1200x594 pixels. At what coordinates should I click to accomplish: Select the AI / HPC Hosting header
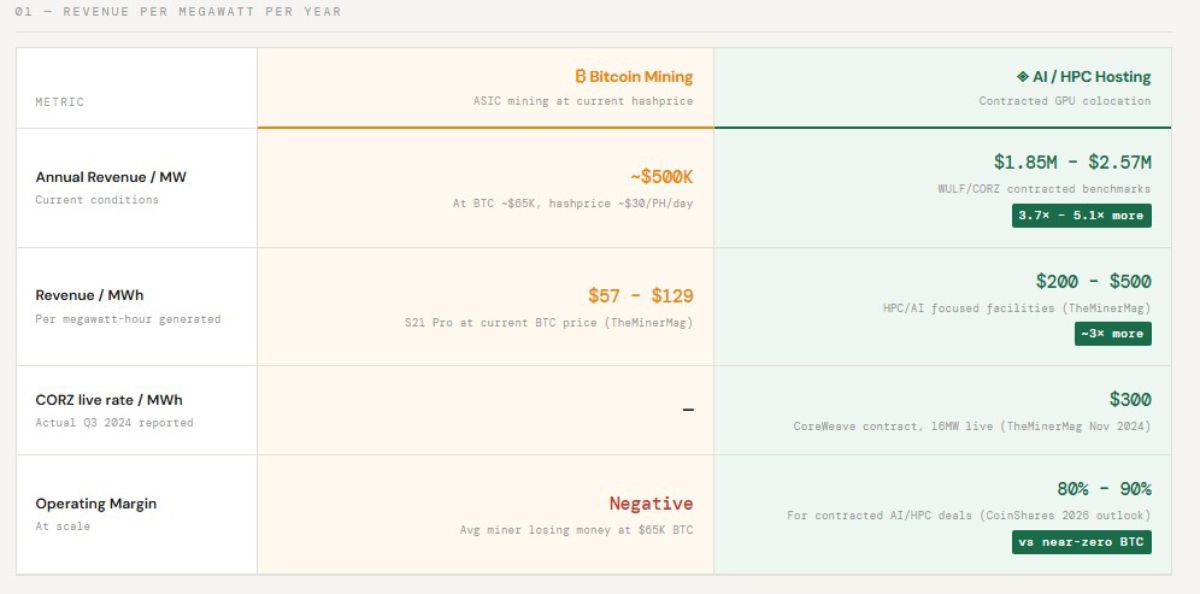coord(1092,77)
